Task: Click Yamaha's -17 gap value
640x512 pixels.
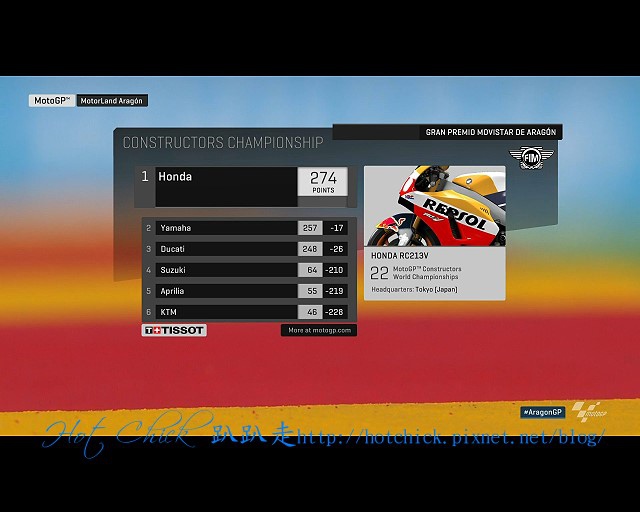Action: click(336, 228)
